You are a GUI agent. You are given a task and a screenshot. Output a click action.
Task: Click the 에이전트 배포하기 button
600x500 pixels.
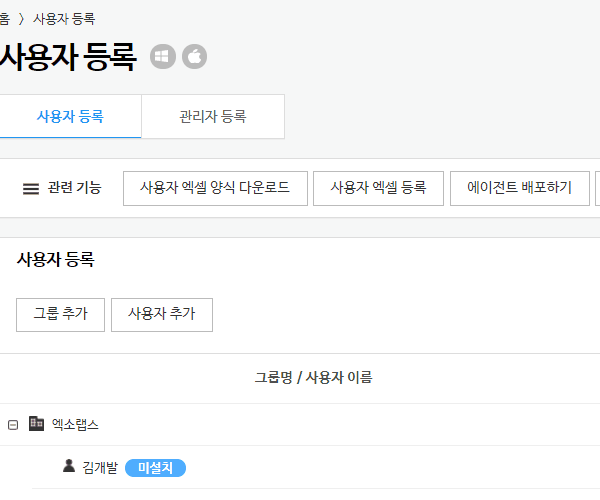[x=520, y=188]
